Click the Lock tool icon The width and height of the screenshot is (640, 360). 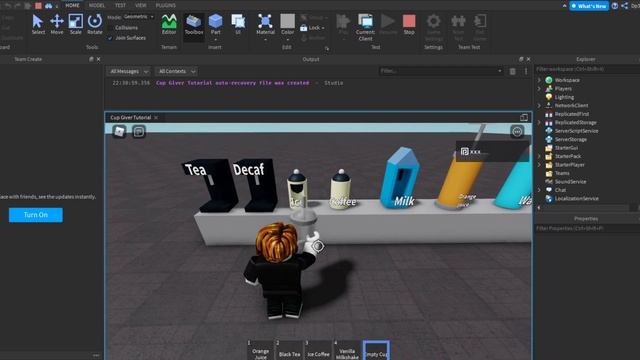click(x=303, y=28)
